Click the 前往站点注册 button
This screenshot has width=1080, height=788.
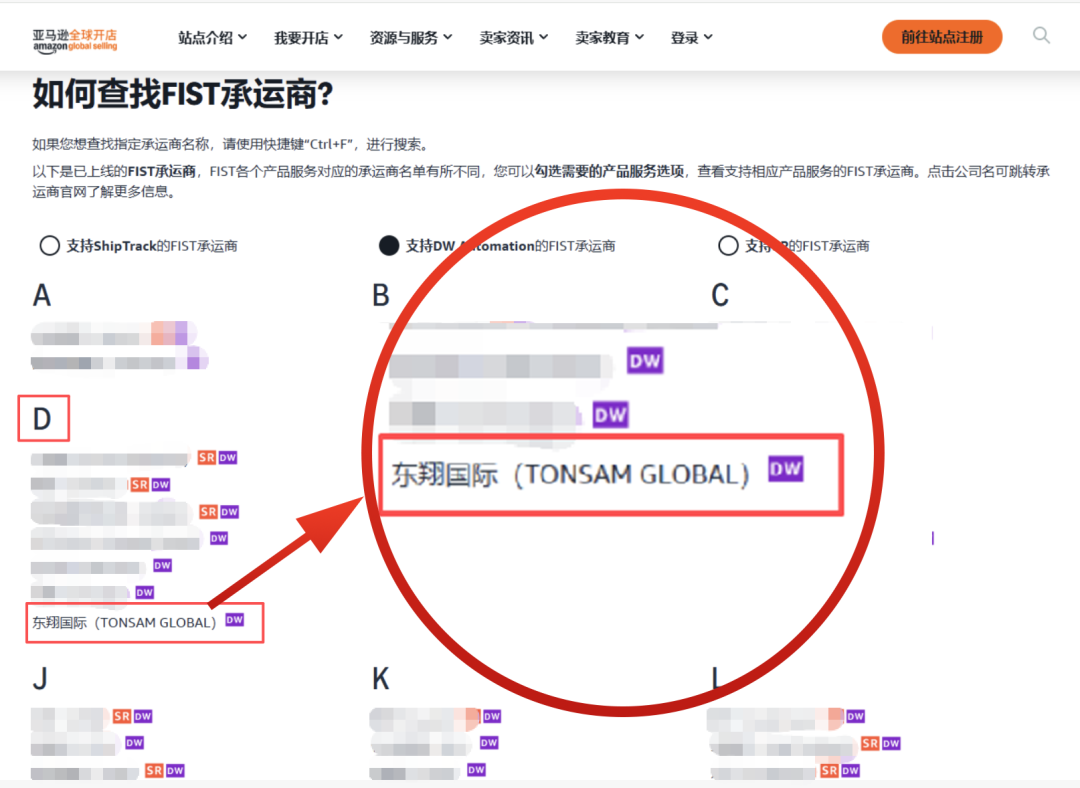coord(942,37)
